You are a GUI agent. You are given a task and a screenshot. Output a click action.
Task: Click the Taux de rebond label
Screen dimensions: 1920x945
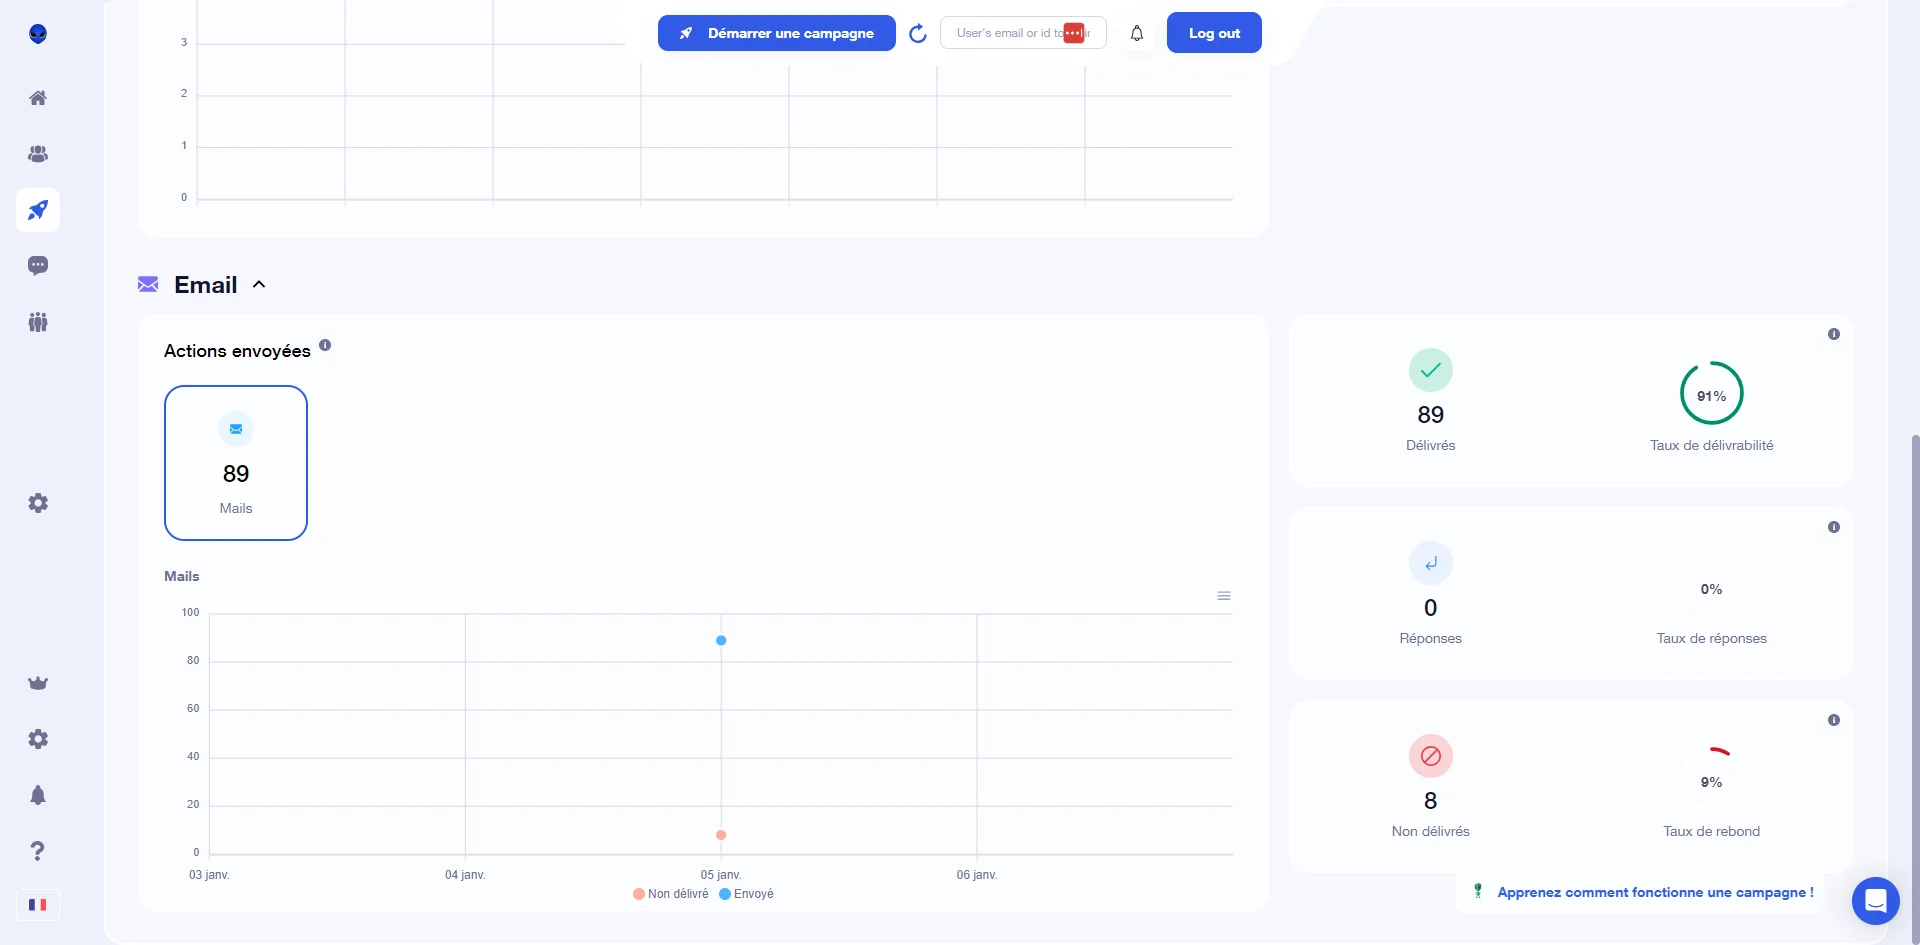1712,831
